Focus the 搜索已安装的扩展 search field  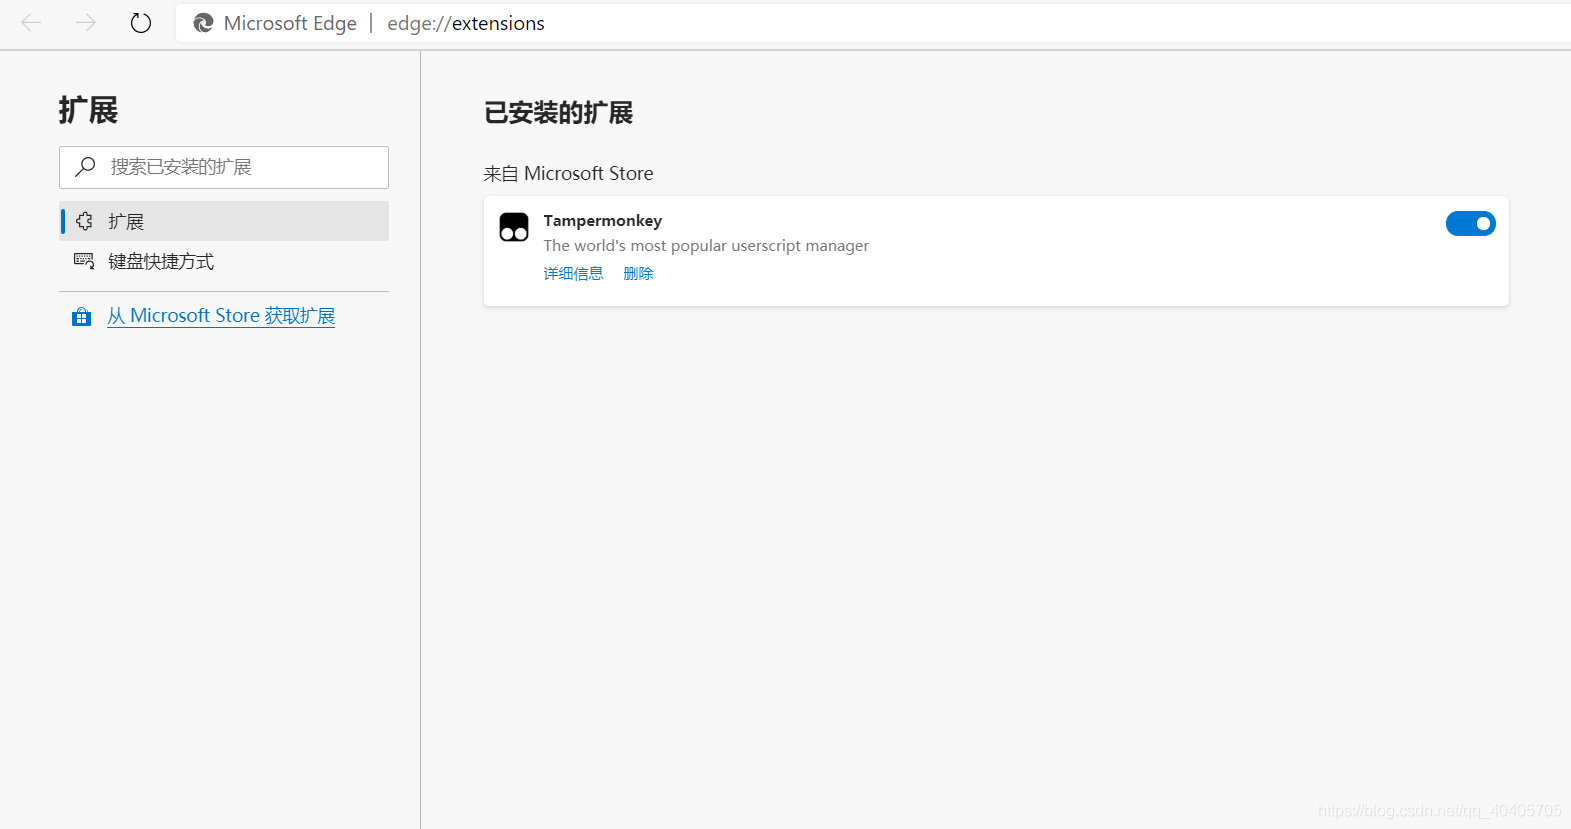224,167
